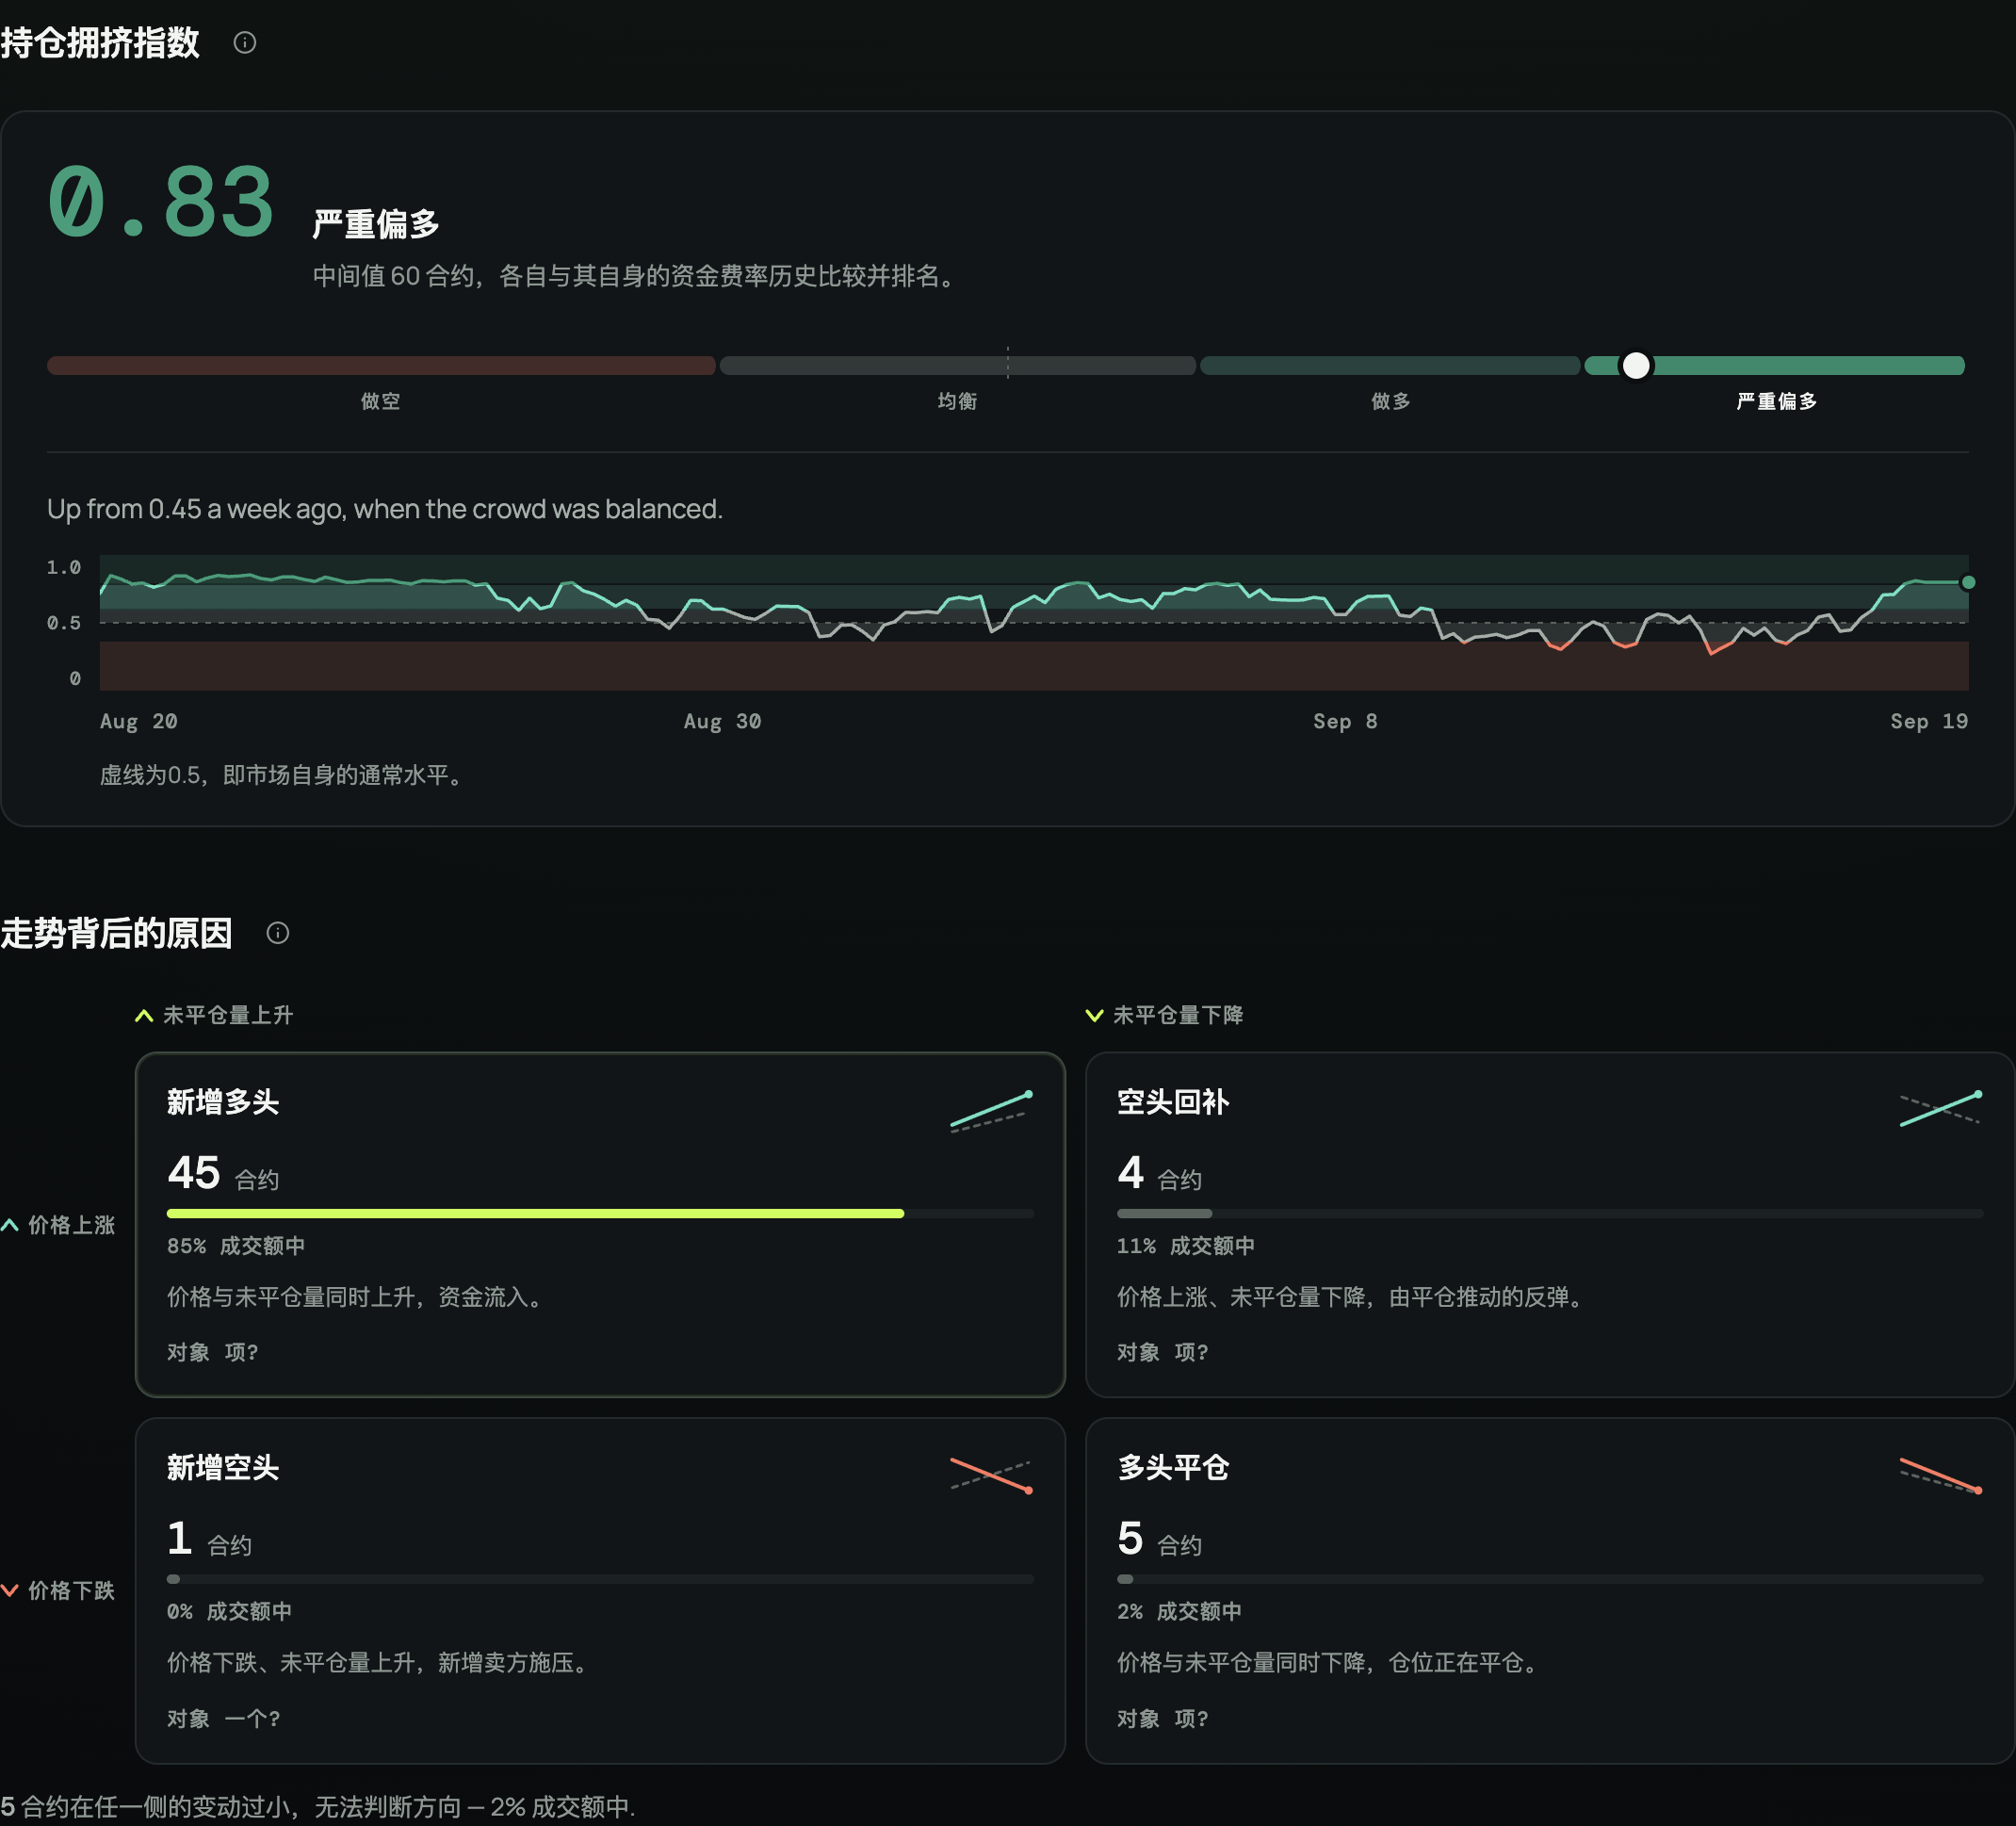
Task: Click the trend sparkline icon in 新增空头 card
Action: coord(991,1476)
